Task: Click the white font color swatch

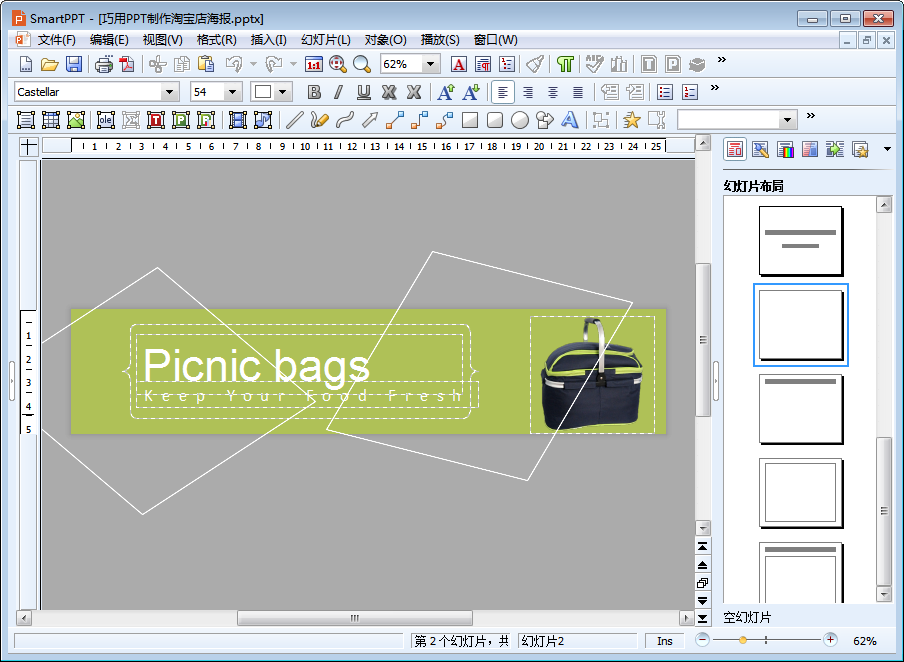Action: (x=263, y=92)
